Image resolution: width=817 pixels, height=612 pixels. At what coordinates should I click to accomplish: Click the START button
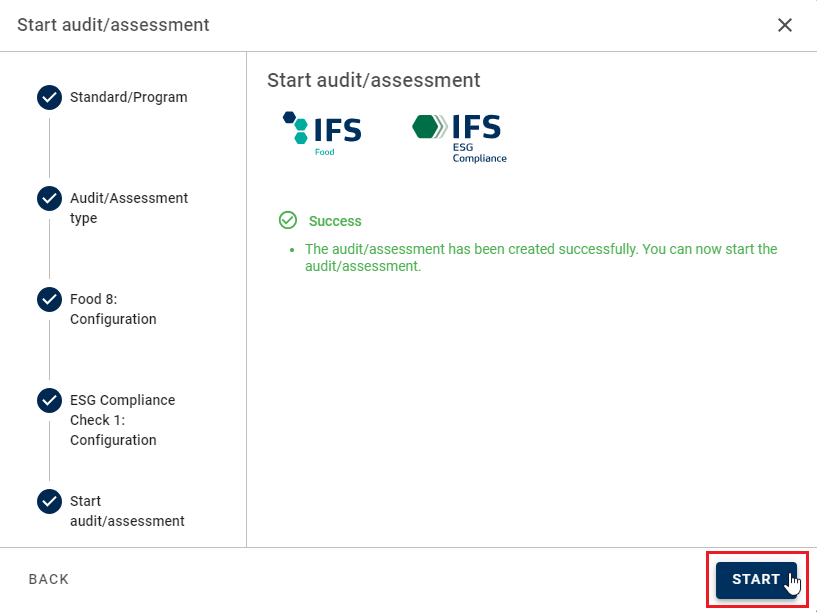(x=756, y=580)
